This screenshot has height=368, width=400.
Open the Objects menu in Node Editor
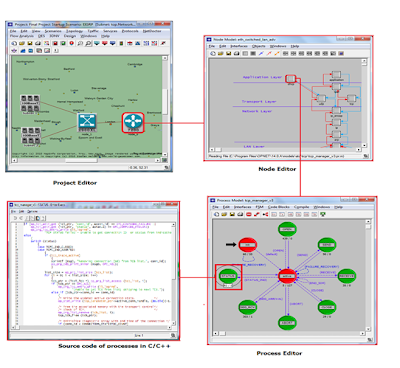(259, 46)
